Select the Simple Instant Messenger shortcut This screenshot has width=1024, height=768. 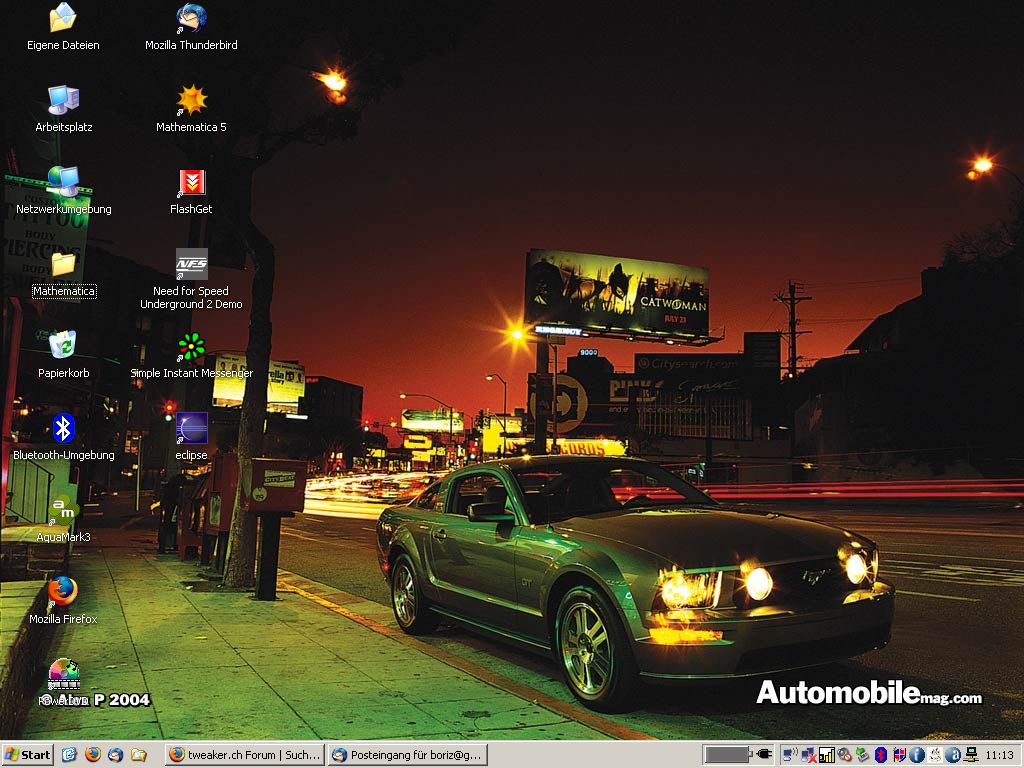191,356
